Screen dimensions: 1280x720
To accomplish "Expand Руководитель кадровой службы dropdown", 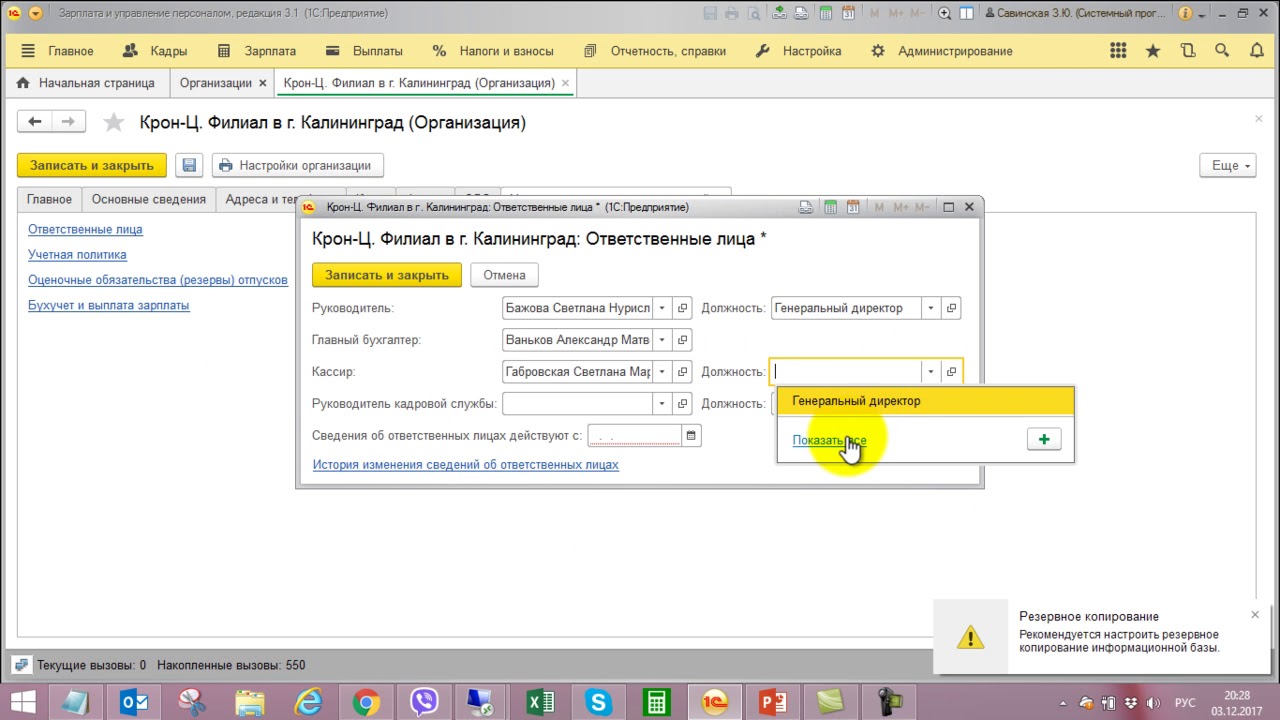I will tap(662, 404).
